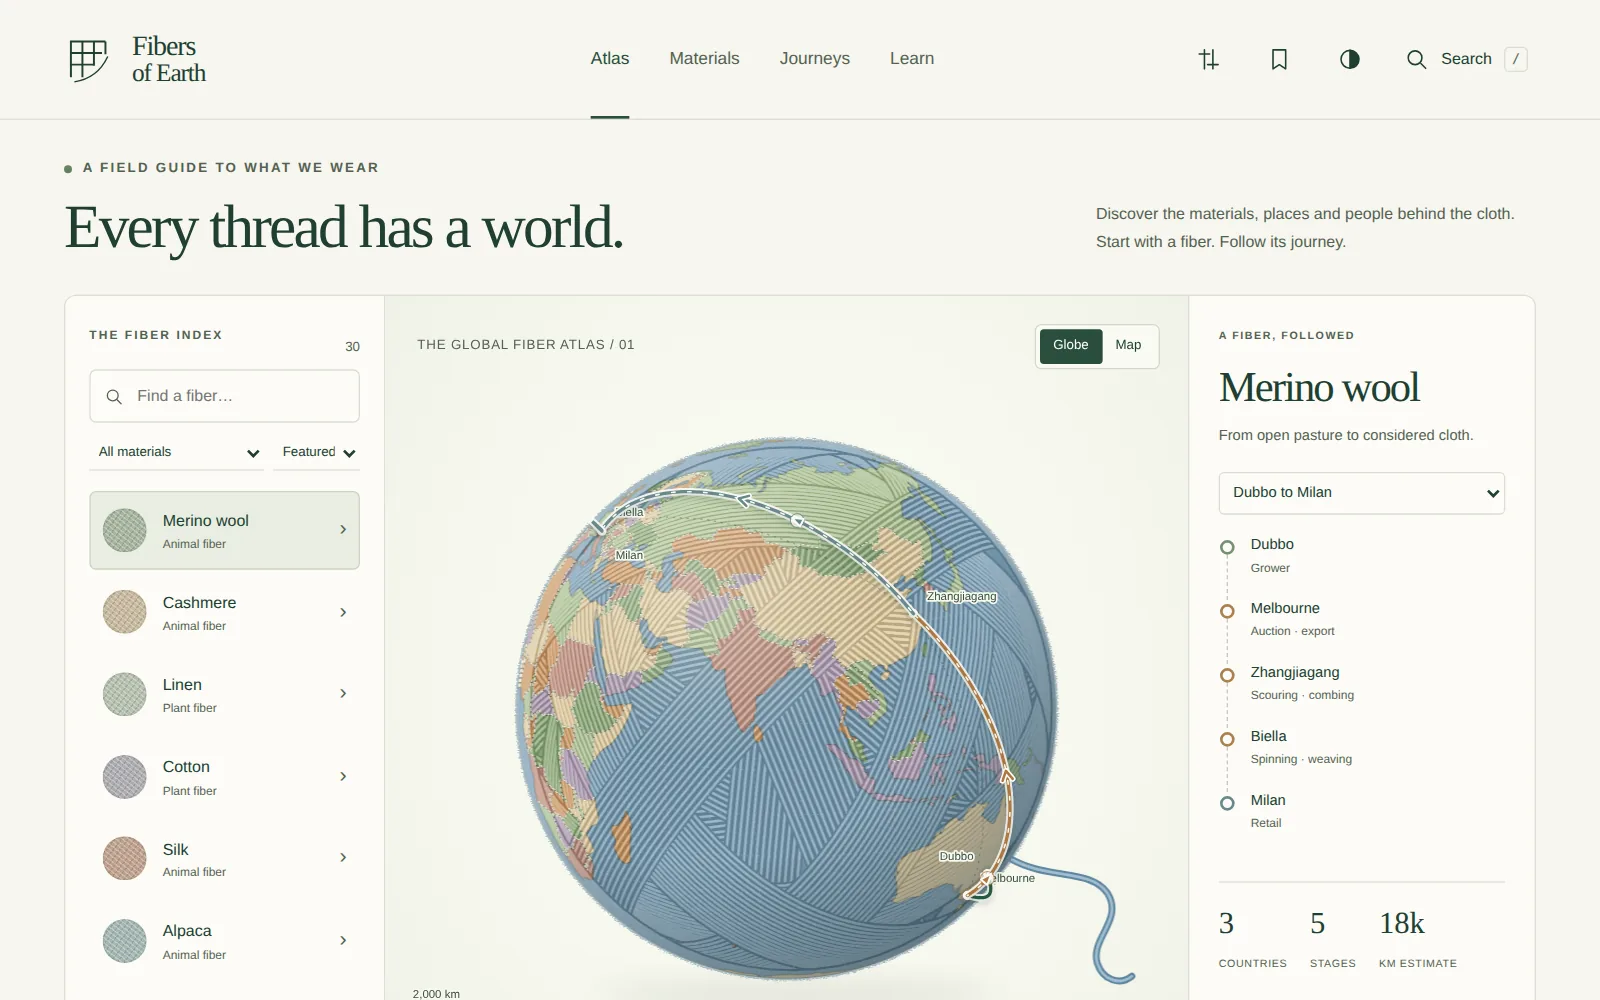Expand the Merino wool row chevron

tap(343, 530)
